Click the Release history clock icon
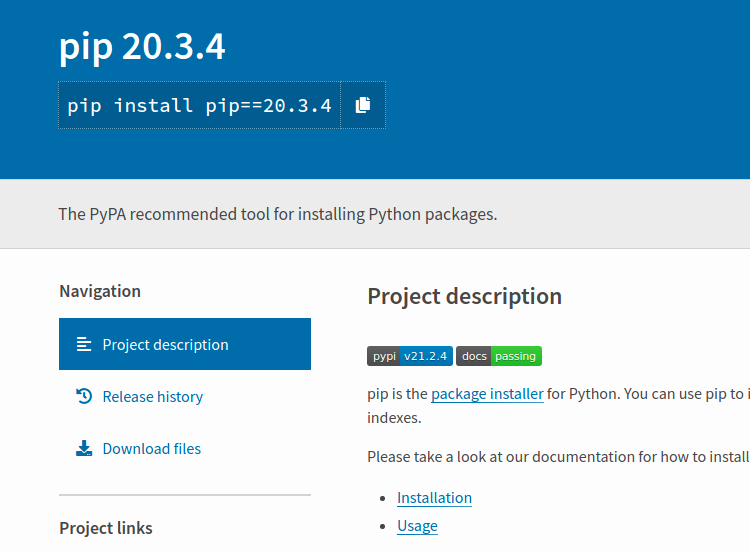 (84, 396)
